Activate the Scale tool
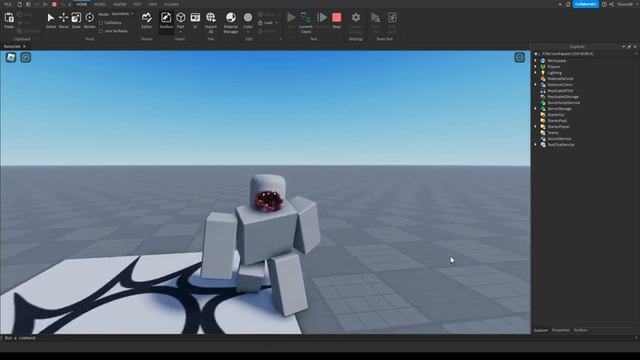This screenshot has width=640, height=360. click(76, 18)
